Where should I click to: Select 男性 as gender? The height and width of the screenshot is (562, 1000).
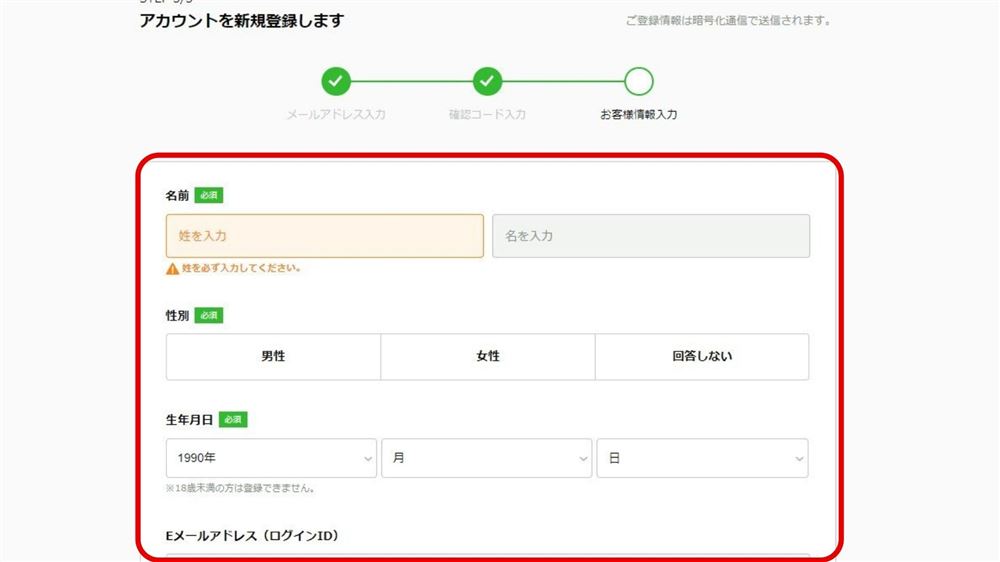coord(273,356)
